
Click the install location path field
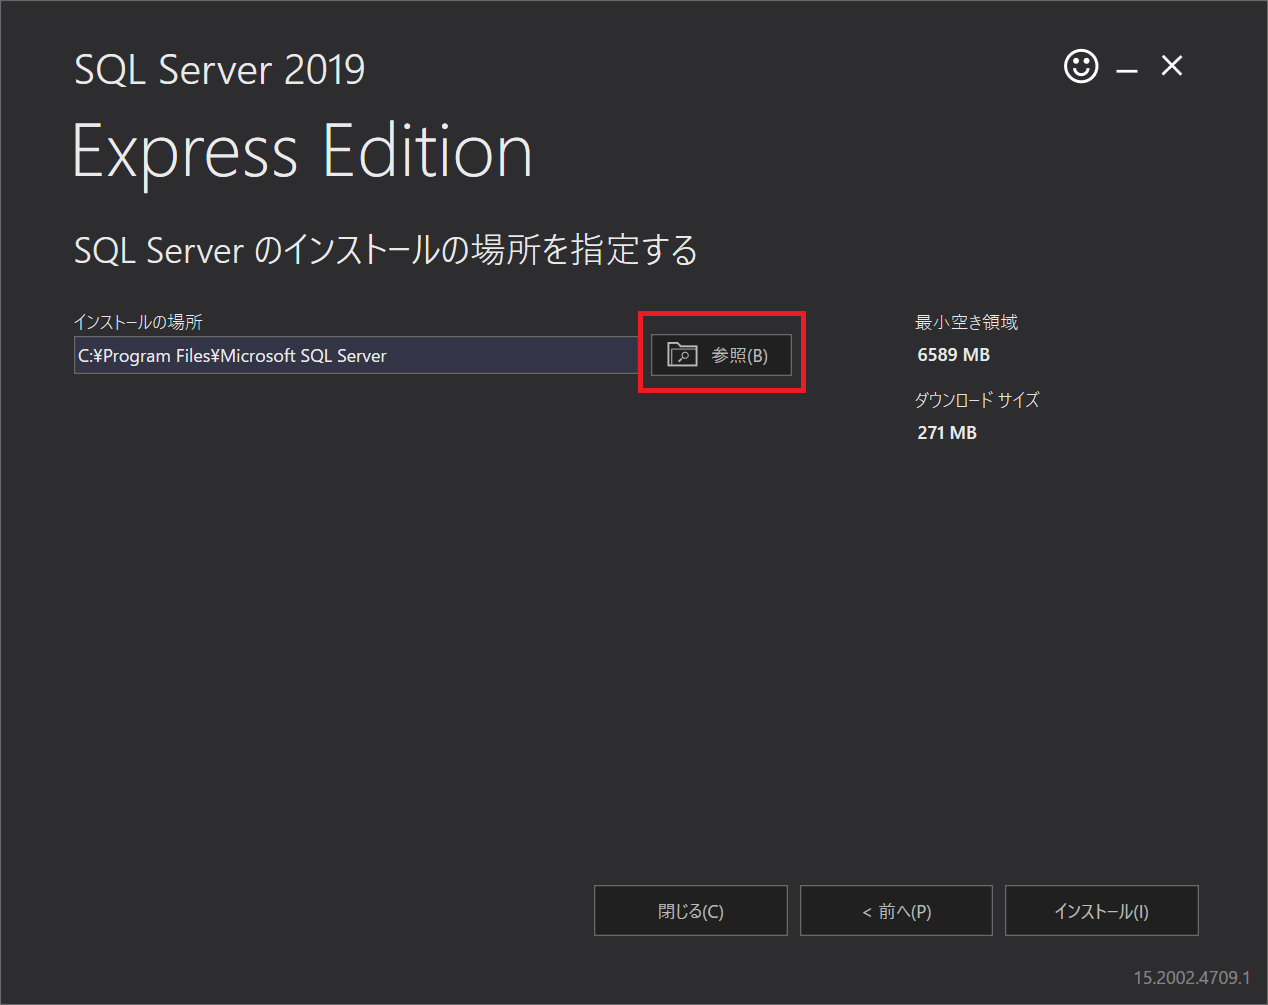[x=356, y=355]
